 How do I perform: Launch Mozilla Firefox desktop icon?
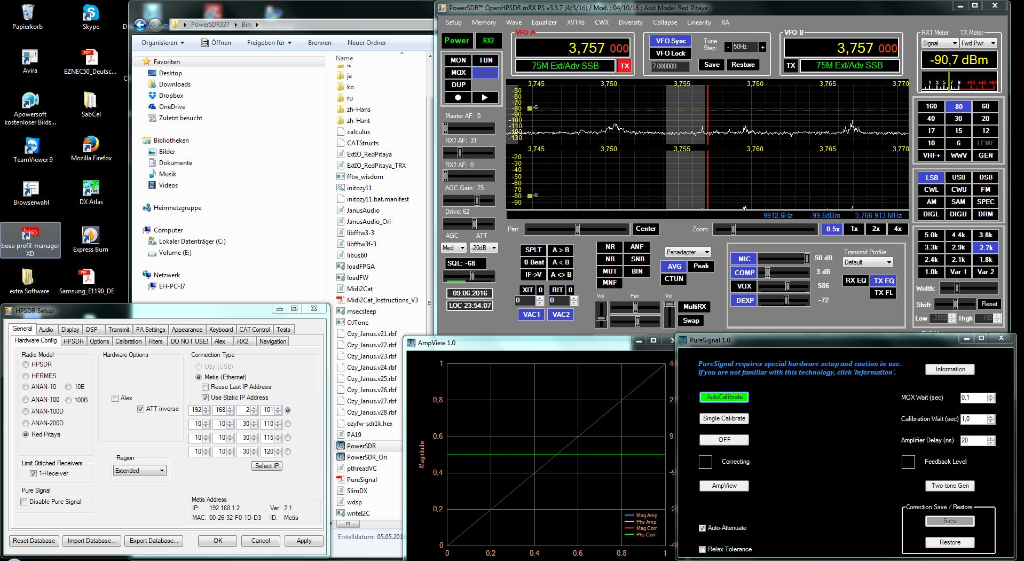point(91,148)
